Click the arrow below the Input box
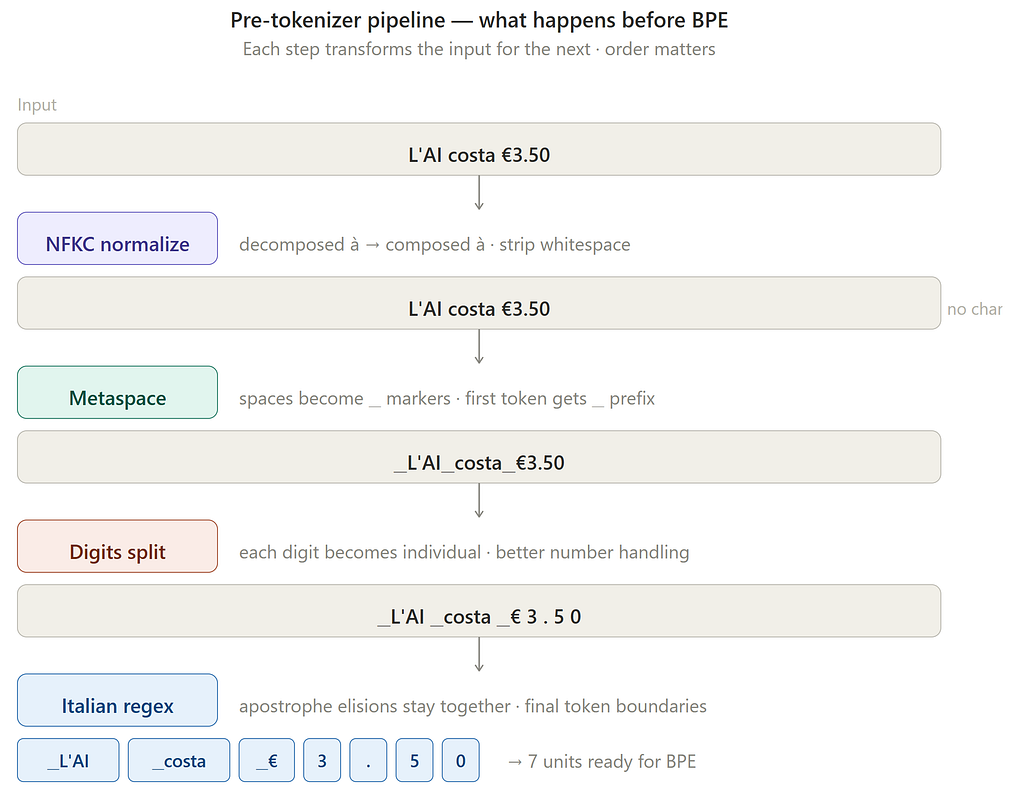 pos(479,193)
